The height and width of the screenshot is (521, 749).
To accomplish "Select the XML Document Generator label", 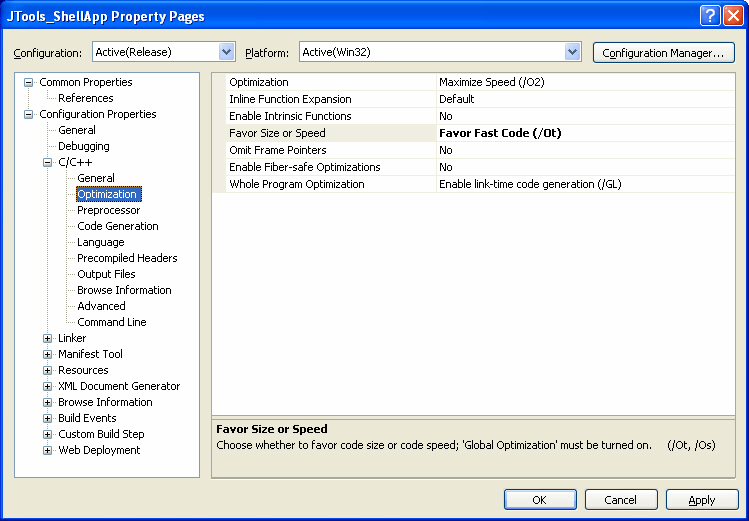I will [119, 386].
